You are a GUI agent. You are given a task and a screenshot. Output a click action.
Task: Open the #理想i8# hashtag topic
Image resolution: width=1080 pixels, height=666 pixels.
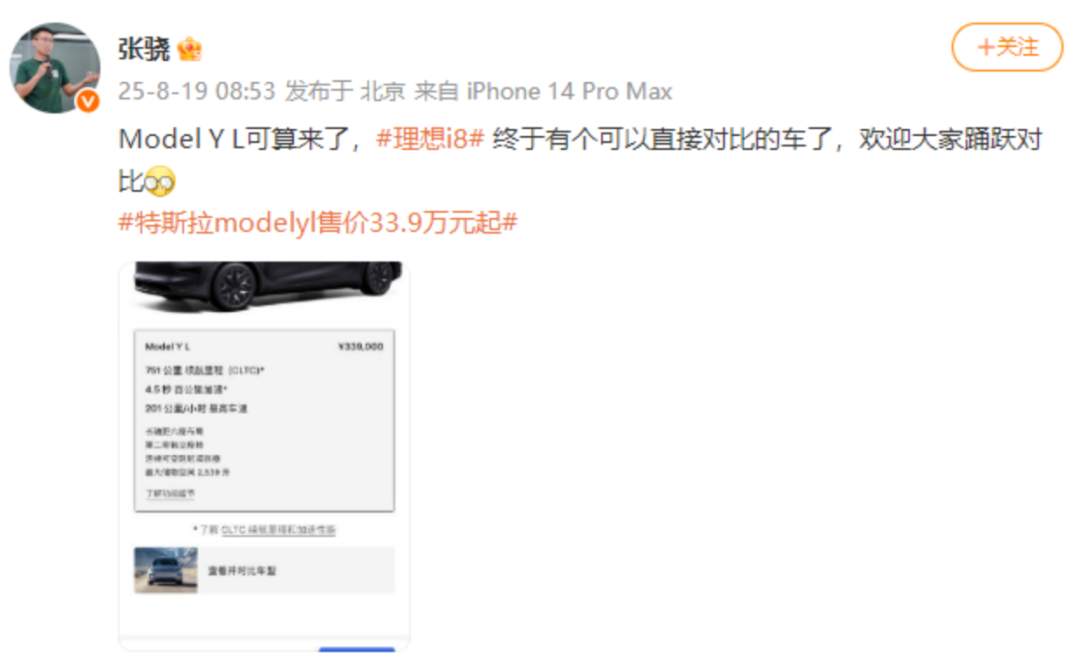[430, 139]
